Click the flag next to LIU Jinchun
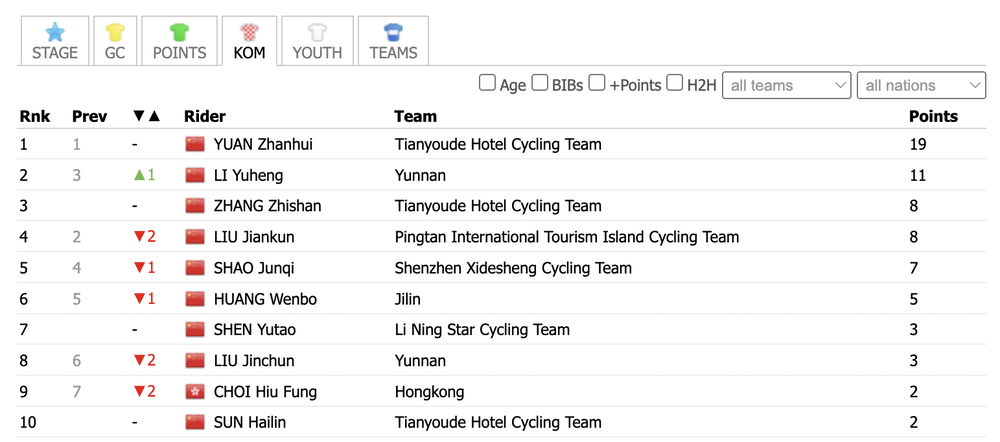 (195, 361)
